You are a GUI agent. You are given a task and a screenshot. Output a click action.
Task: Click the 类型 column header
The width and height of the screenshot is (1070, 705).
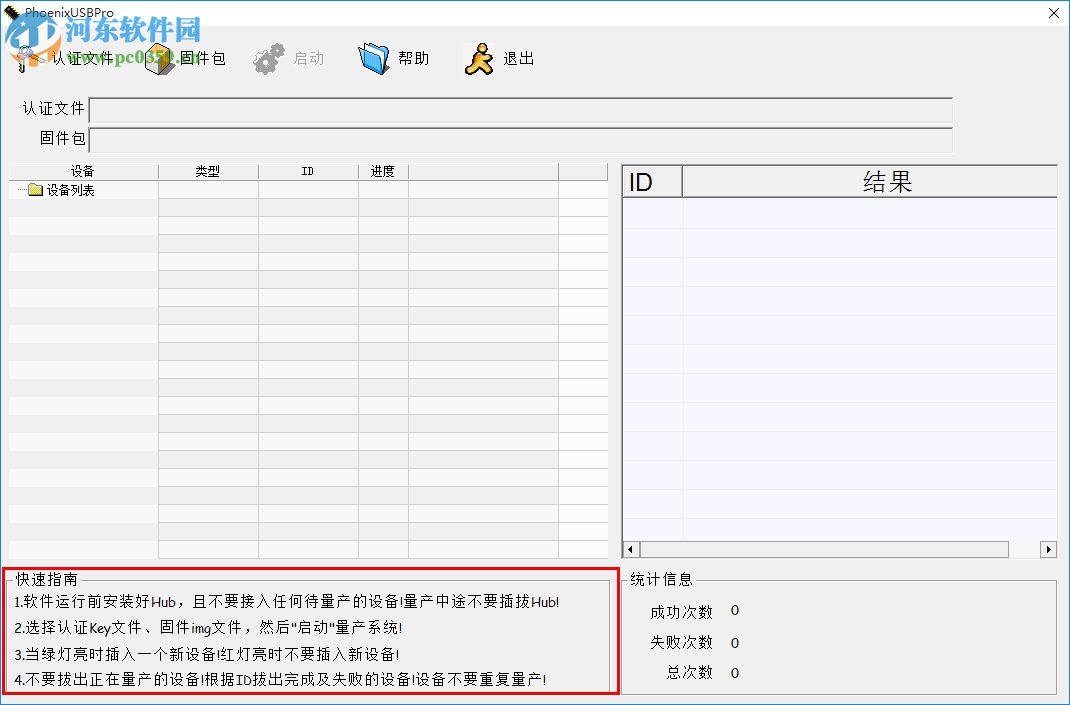point(208,170)
